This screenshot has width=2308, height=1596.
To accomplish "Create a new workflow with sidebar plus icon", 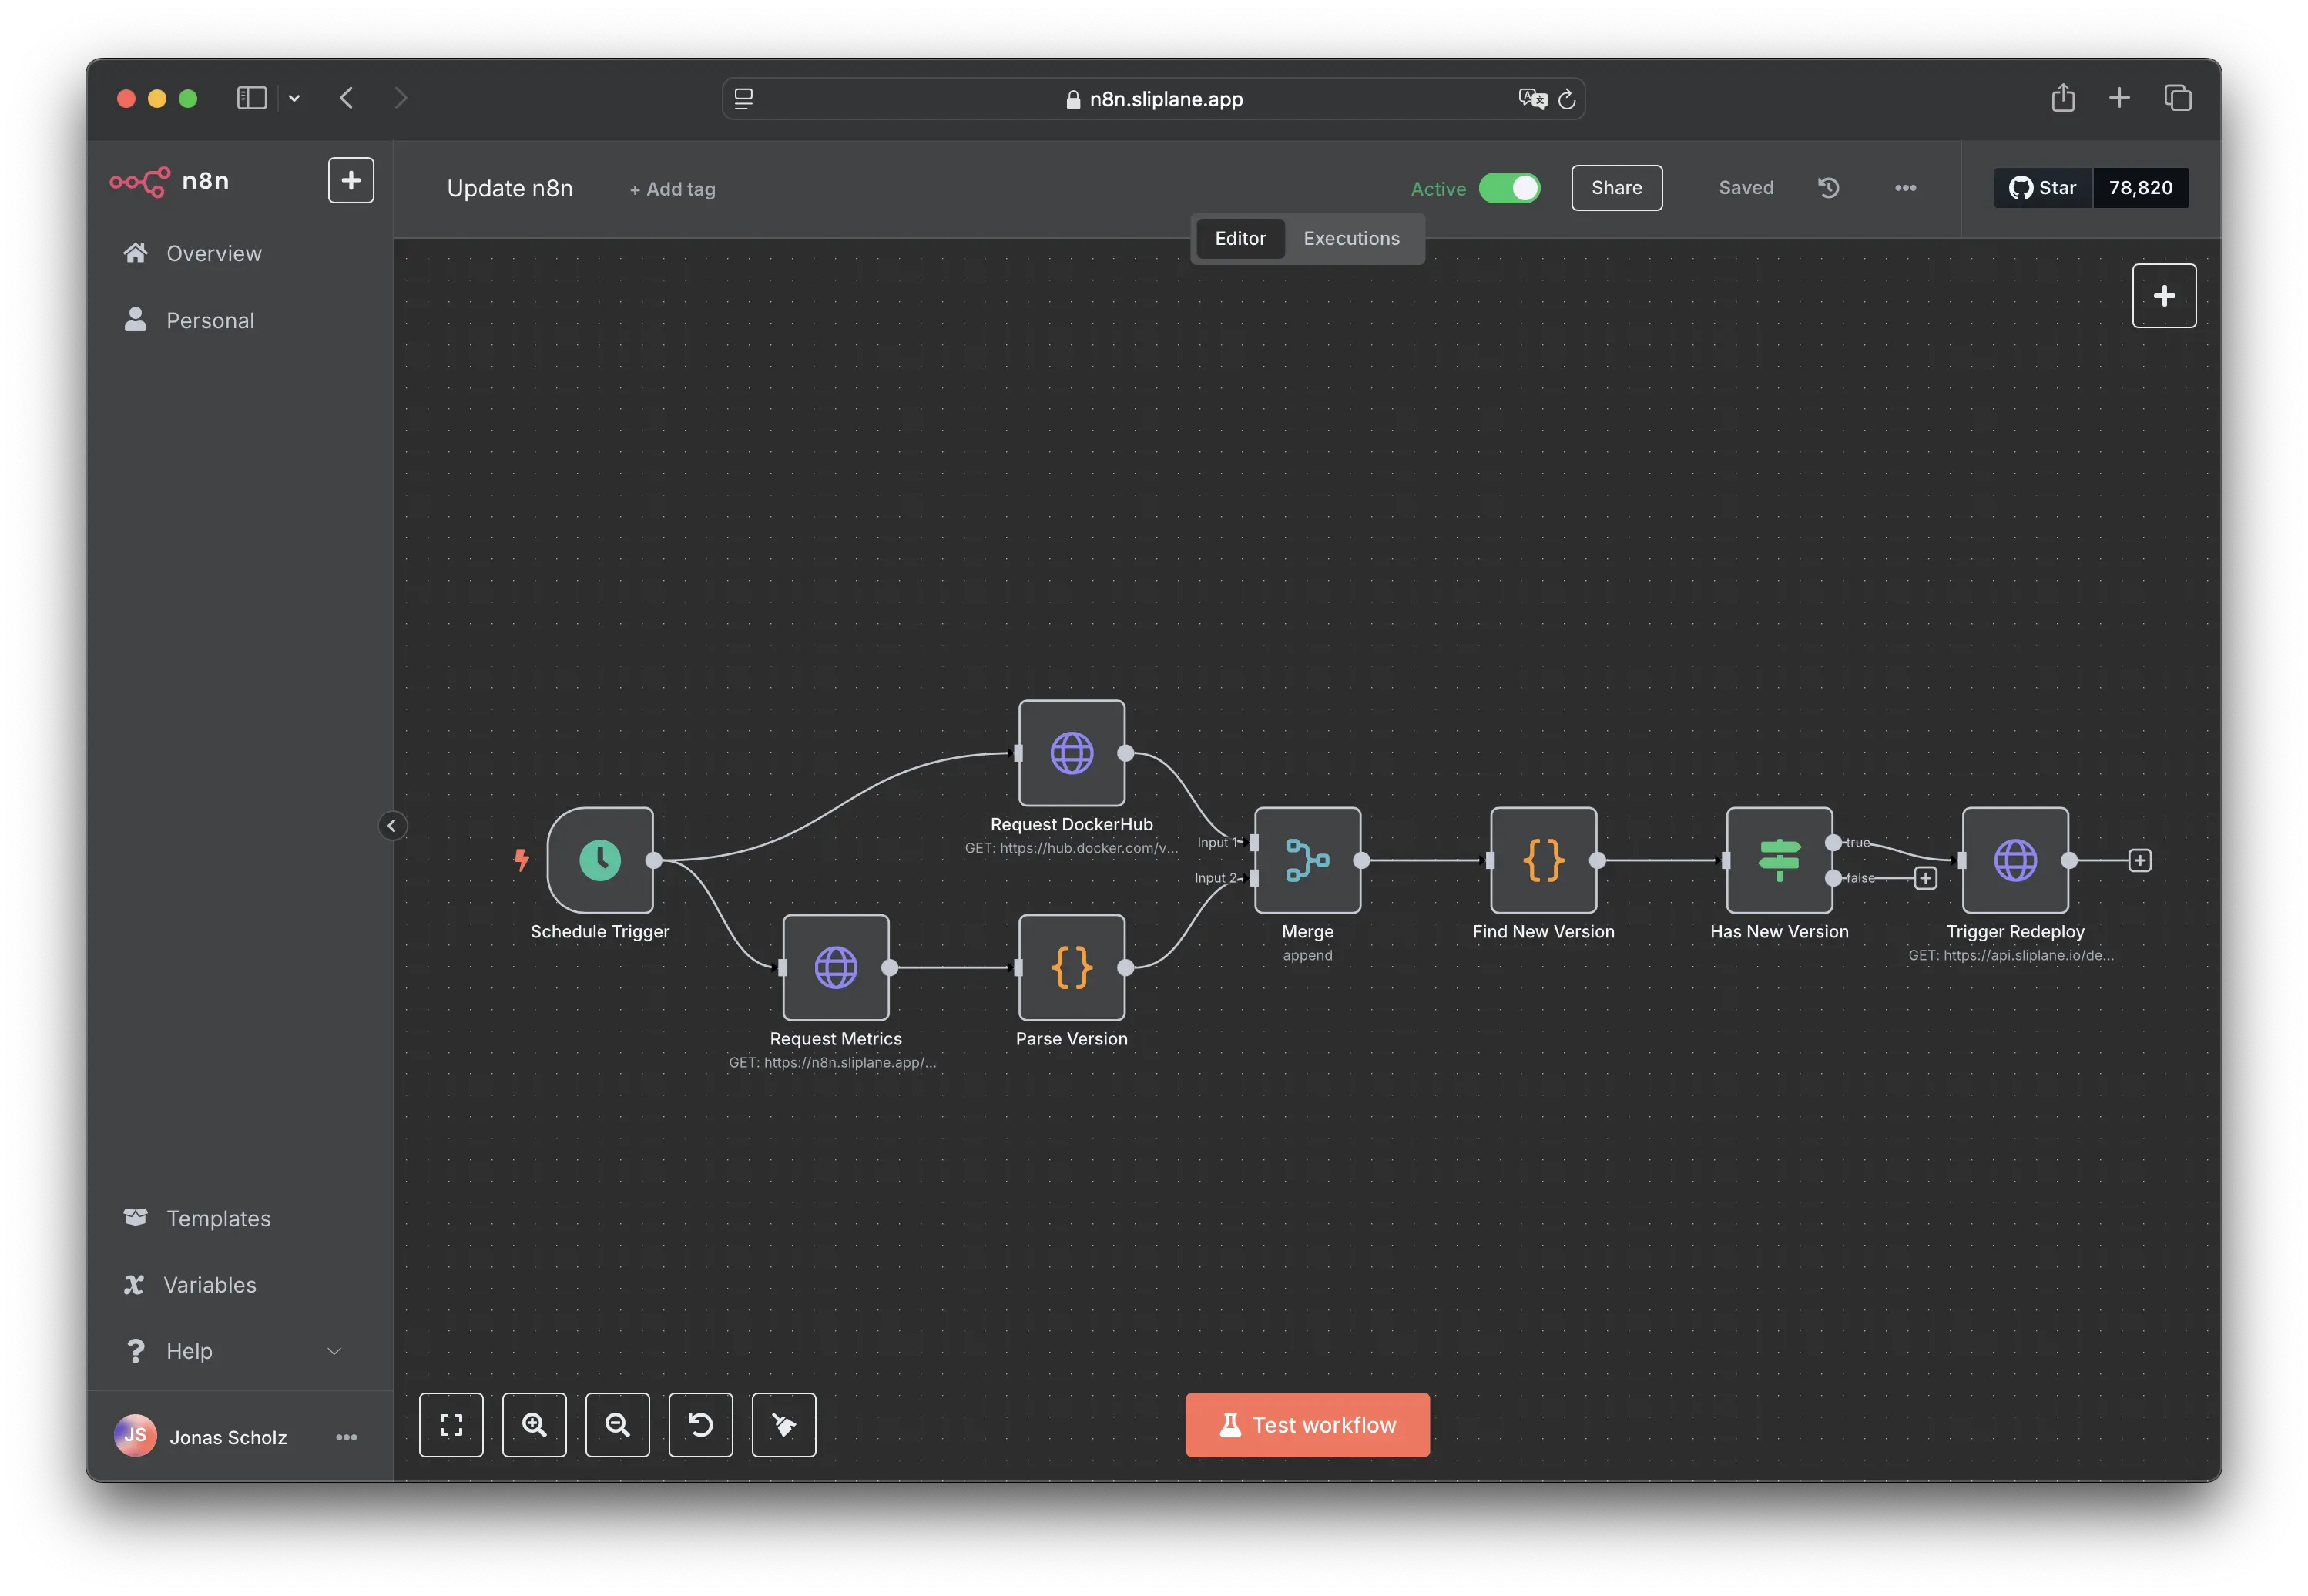I will click(x=351, y=180).
